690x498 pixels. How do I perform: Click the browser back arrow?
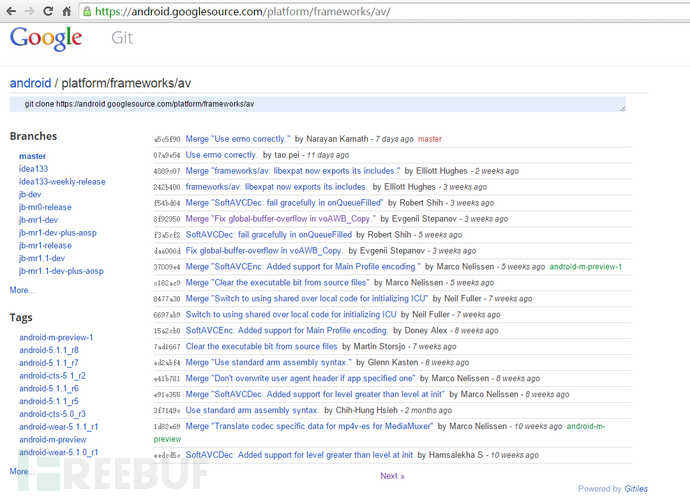point(10,12)
